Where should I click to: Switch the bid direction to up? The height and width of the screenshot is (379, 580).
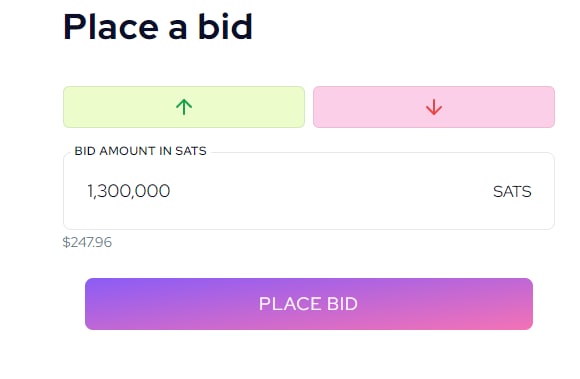(x=184, y=107)
